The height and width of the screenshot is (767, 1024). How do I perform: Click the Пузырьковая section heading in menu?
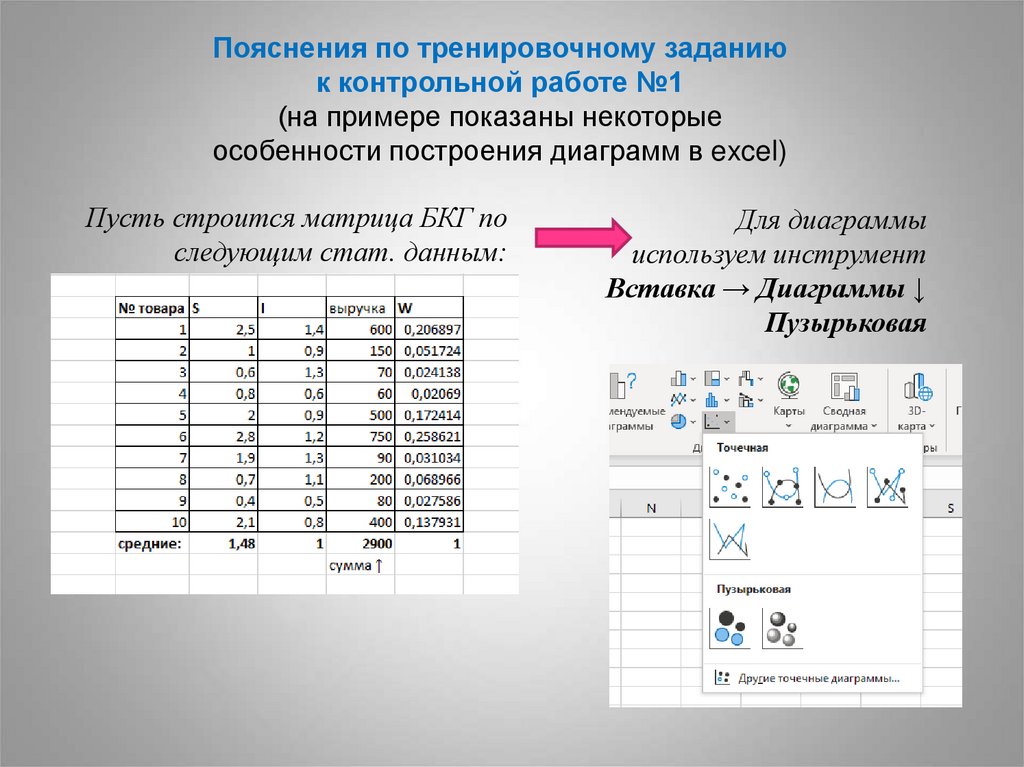[753, 589]
